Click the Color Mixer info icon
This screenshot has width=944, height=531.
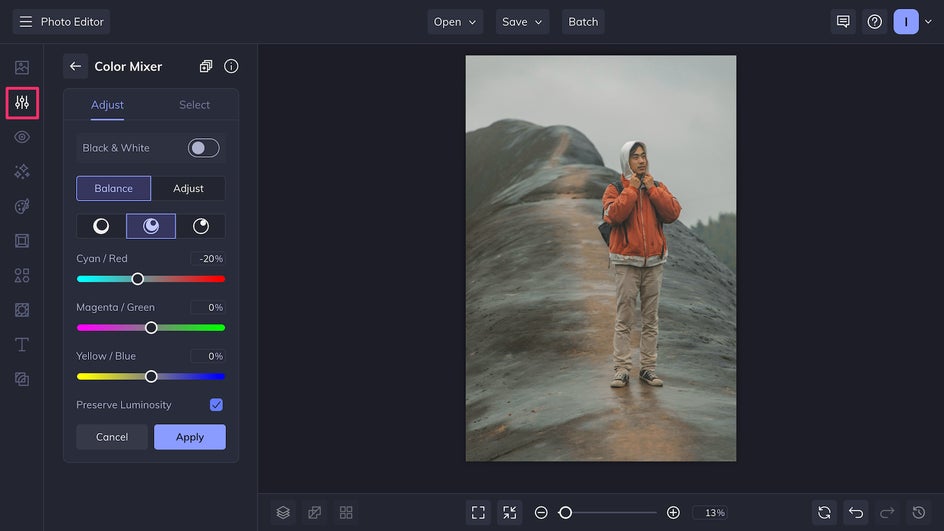point(231,66)
